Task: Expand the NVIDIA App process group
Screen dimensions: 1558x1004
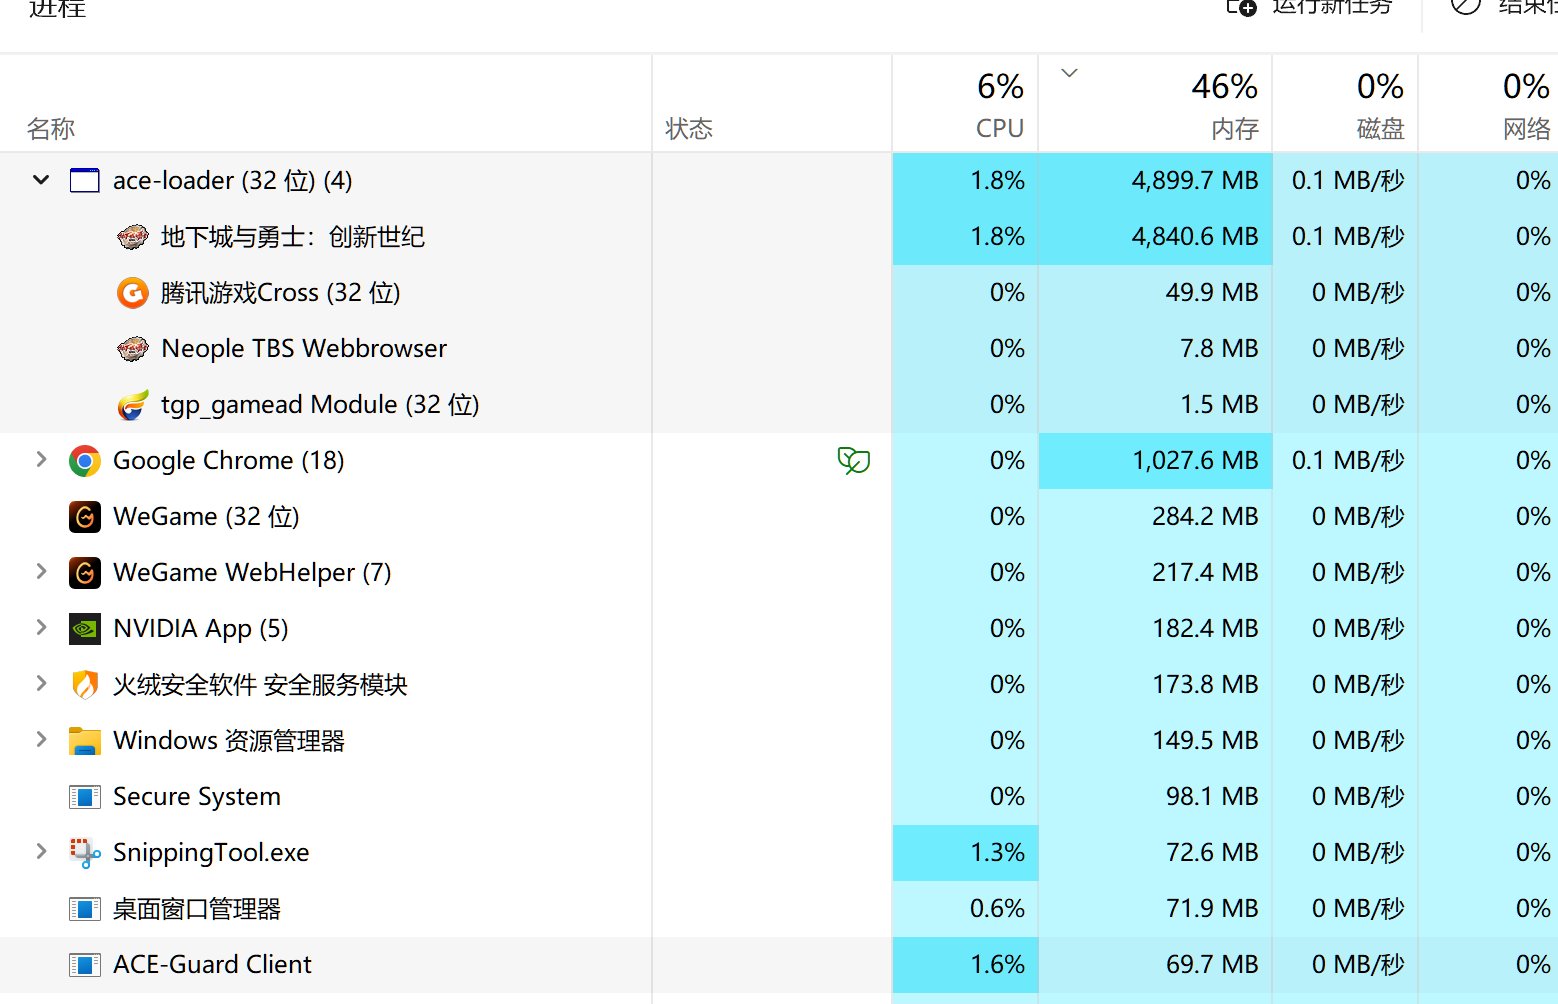Action: point(41,628)
